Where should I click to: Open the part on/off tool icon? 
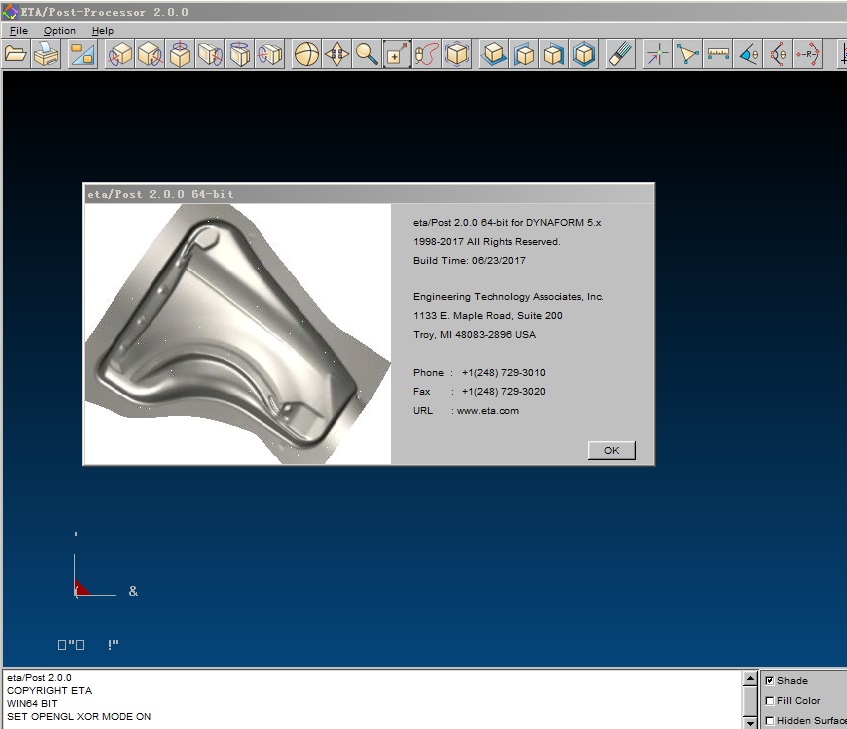(83, 54)
